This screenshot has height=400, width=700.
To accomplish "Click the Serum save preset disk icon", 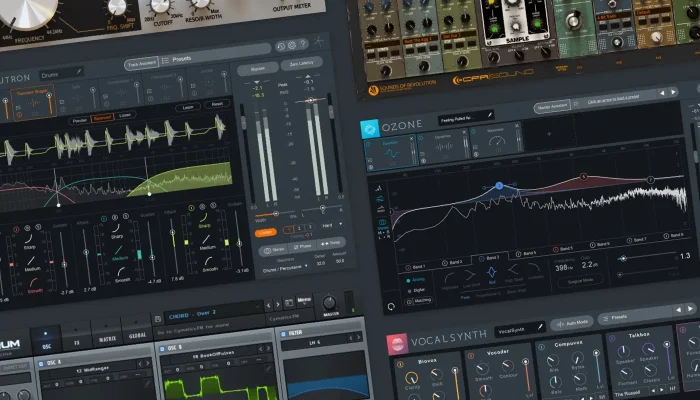I will click(158, 319).
